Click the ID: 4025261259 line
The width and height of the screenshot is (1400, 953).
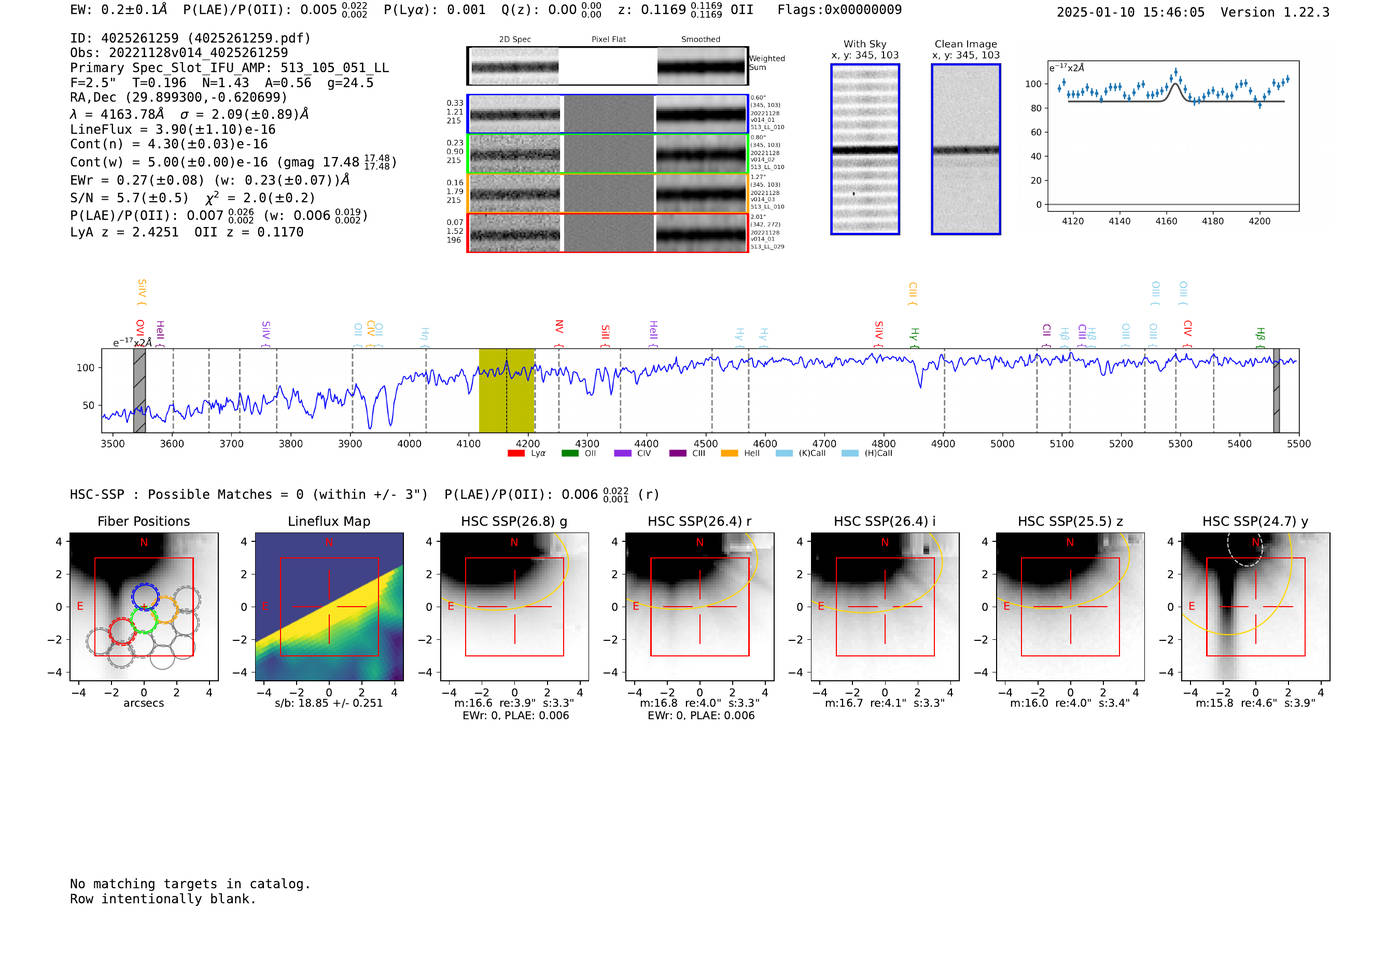[x=190, y=38]
